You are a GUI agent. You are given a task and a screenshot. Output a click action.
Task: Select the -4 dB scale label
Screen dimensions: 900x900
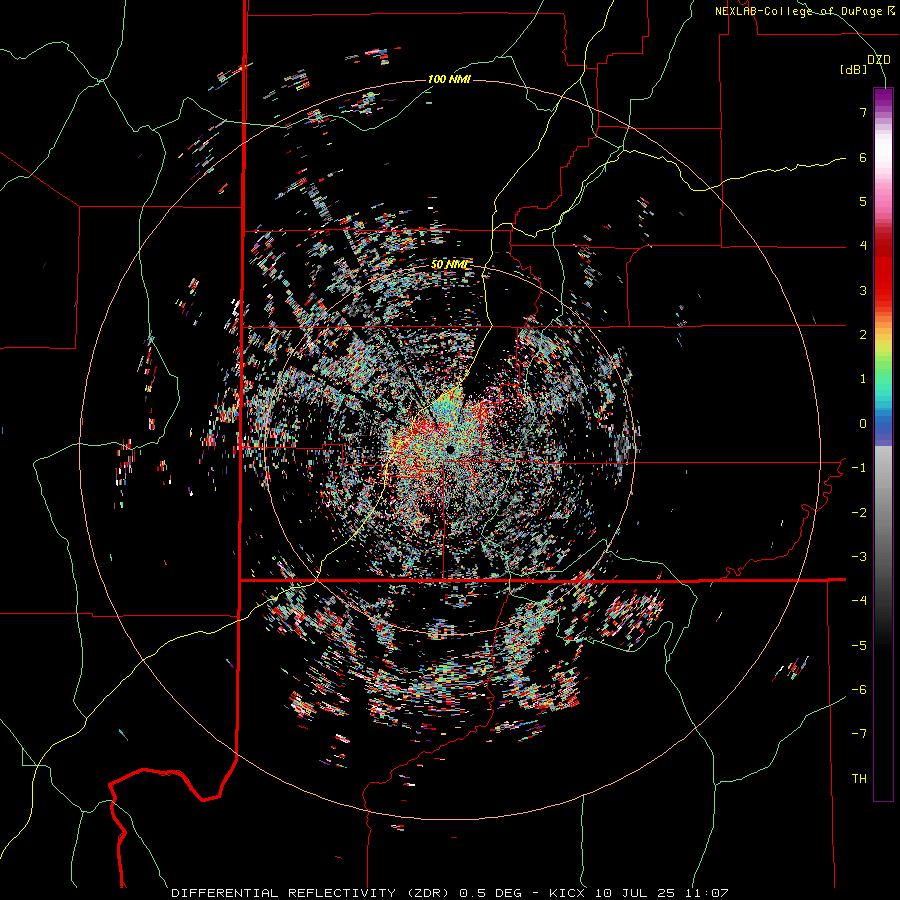859,601
